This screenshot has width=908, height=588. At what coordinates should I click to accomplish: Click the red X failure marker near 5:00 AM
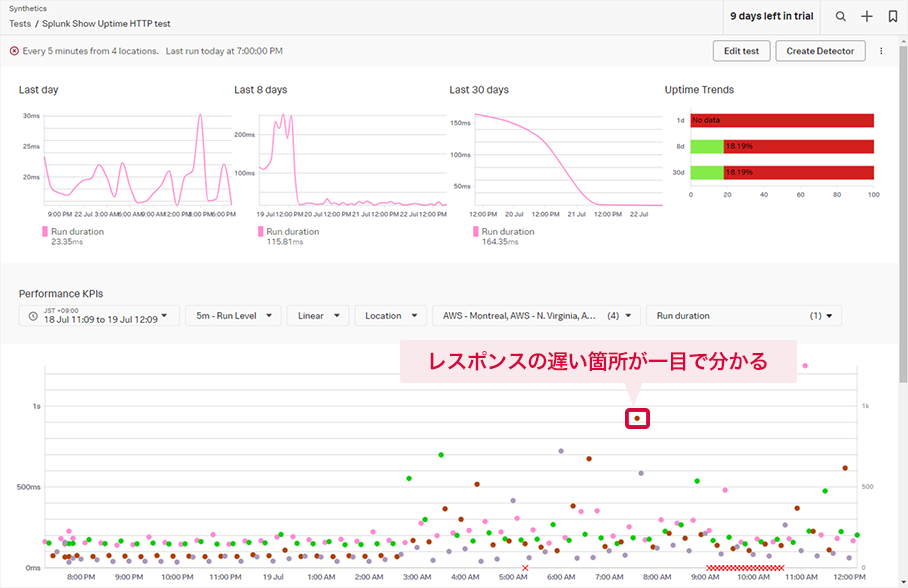pos(525,568)
